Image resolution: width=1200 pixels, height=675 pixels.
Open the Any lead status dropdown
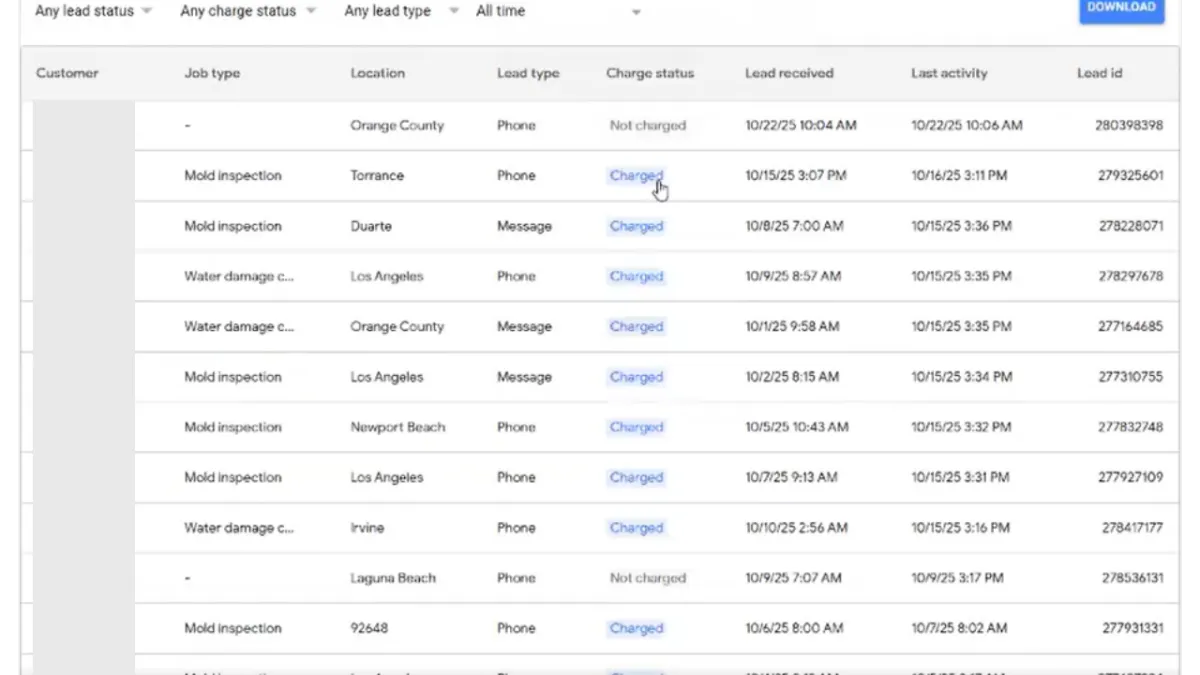(93, 11)
